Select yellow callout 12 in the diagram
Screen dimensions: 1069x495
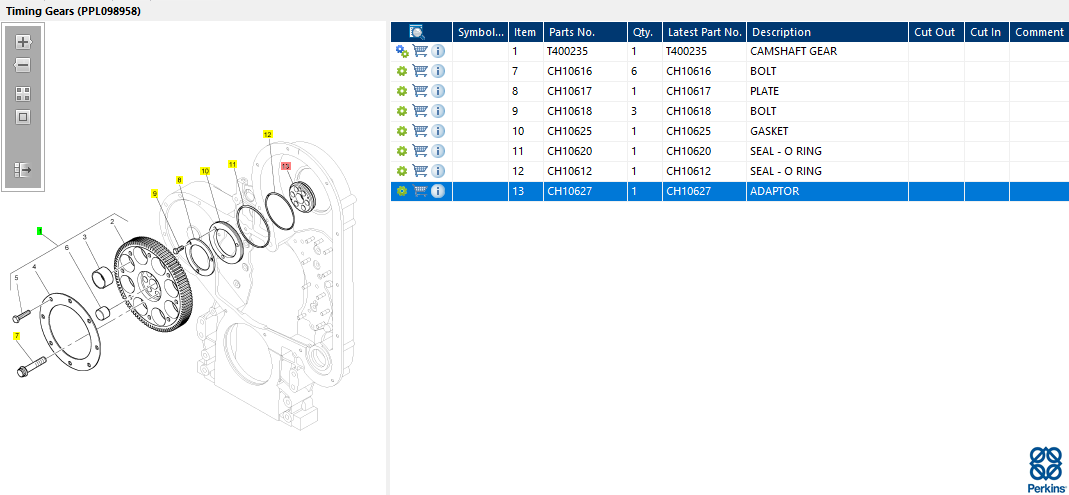(x=267, y=134)
